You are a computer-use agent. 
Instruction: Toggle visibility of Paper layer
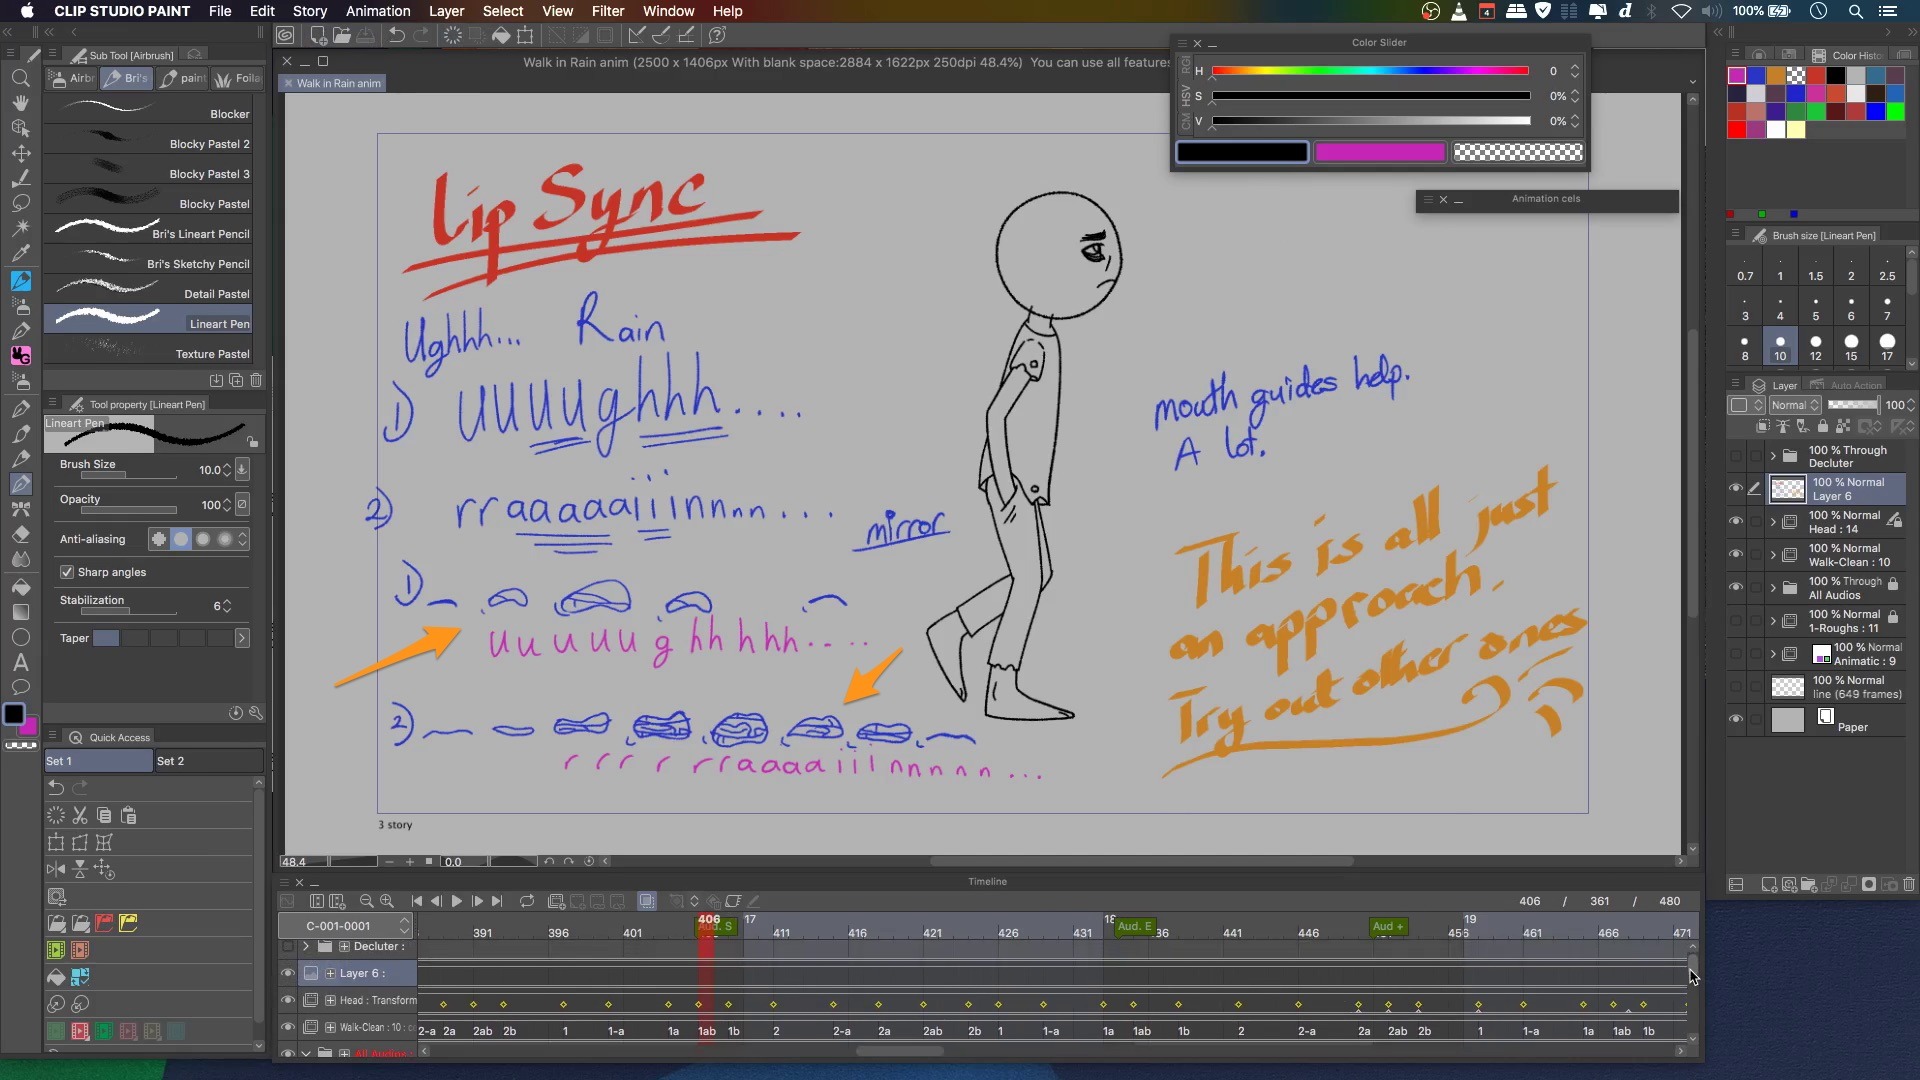coord(1735,720)
